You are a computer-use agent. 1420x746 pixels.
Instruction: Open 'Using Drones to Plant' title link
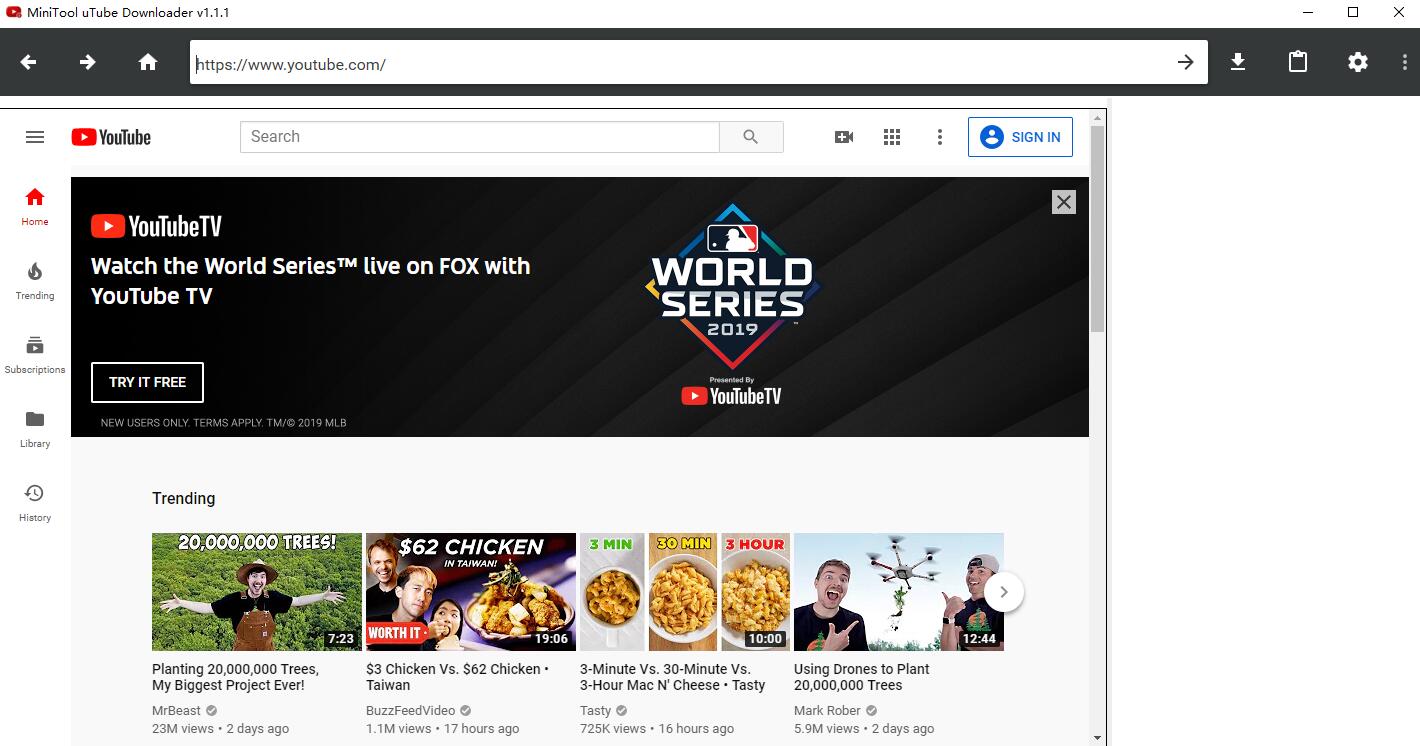pyautogui.click(x=862, y=677)
